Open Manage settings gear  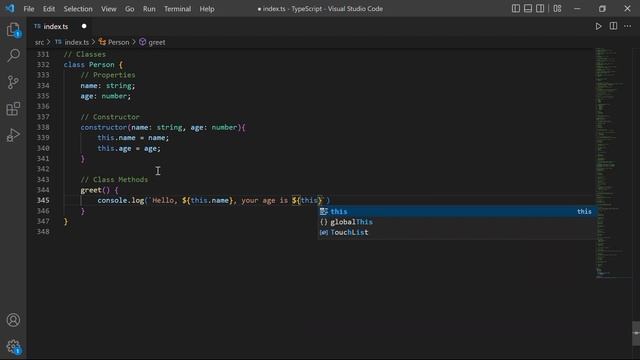point(13,347)
